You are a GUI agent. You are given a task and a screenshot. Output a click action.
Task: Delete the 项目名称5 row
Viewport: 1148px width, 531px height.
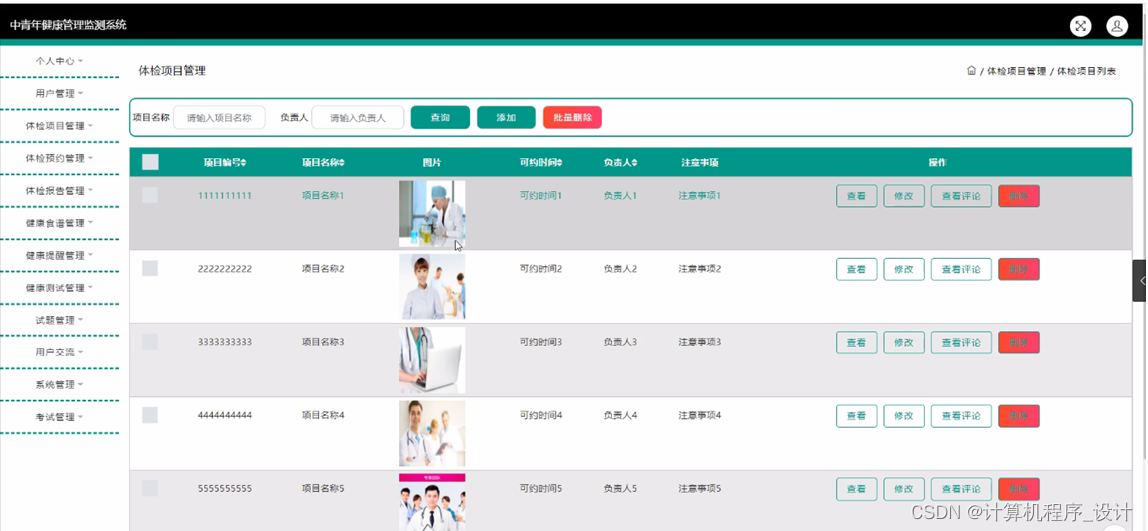pyautogui.click(x=1018, y=489)
